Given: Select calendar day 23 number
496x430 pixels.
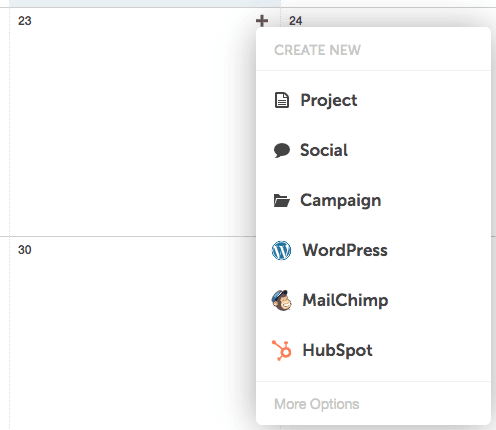Looking at the screenshot, I should click(x=25, y=21).
